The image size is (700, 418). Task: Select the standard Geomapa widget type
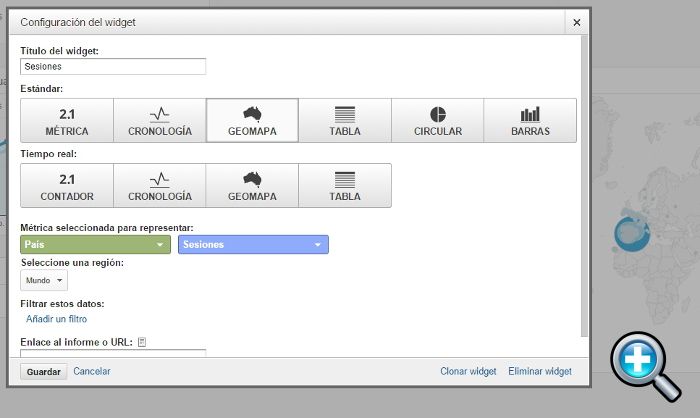point(252,121)
